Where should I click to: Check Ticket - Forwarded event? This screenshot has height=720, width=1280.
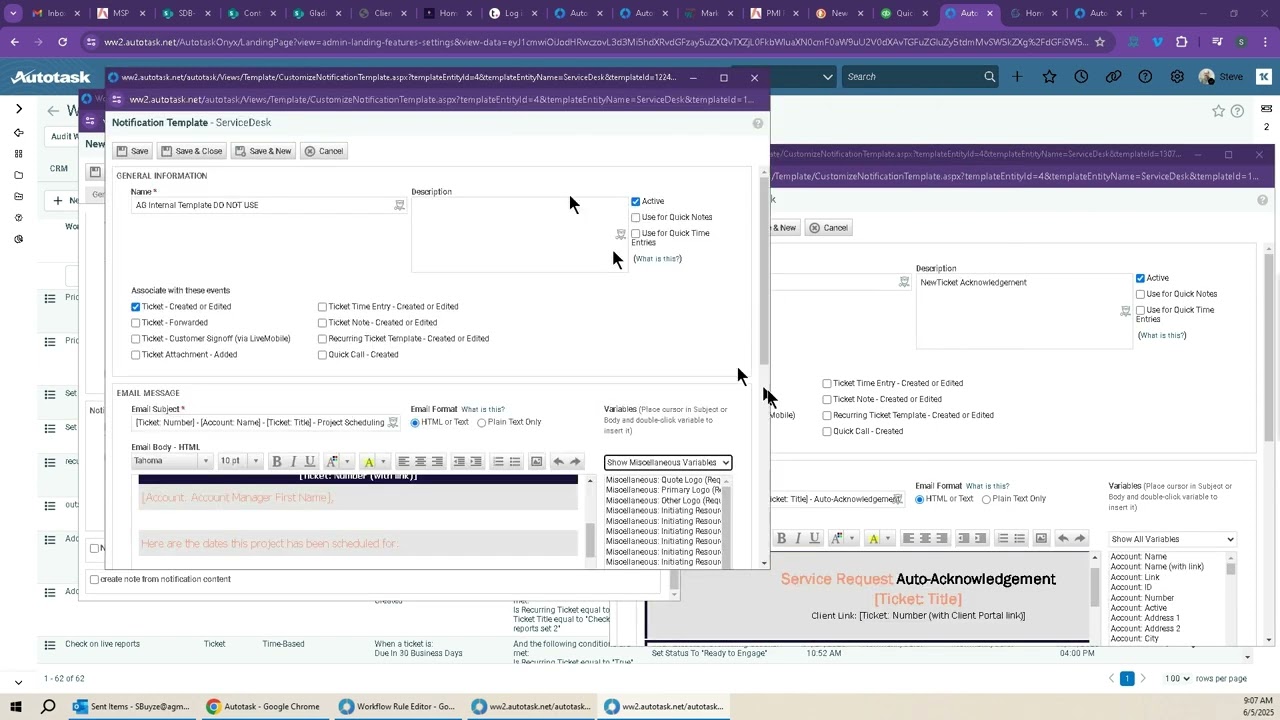pyautogui.click(x=136, y=323)
